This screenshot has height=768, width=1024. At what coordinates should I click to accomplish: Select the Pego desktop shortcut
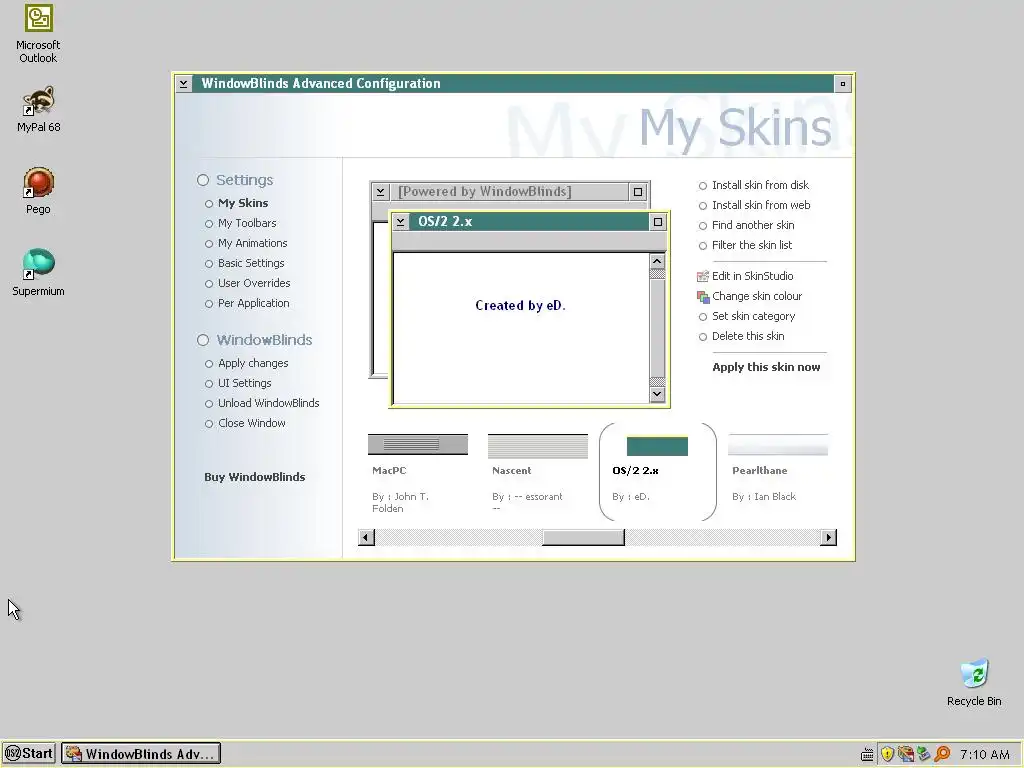pos(38,191)
